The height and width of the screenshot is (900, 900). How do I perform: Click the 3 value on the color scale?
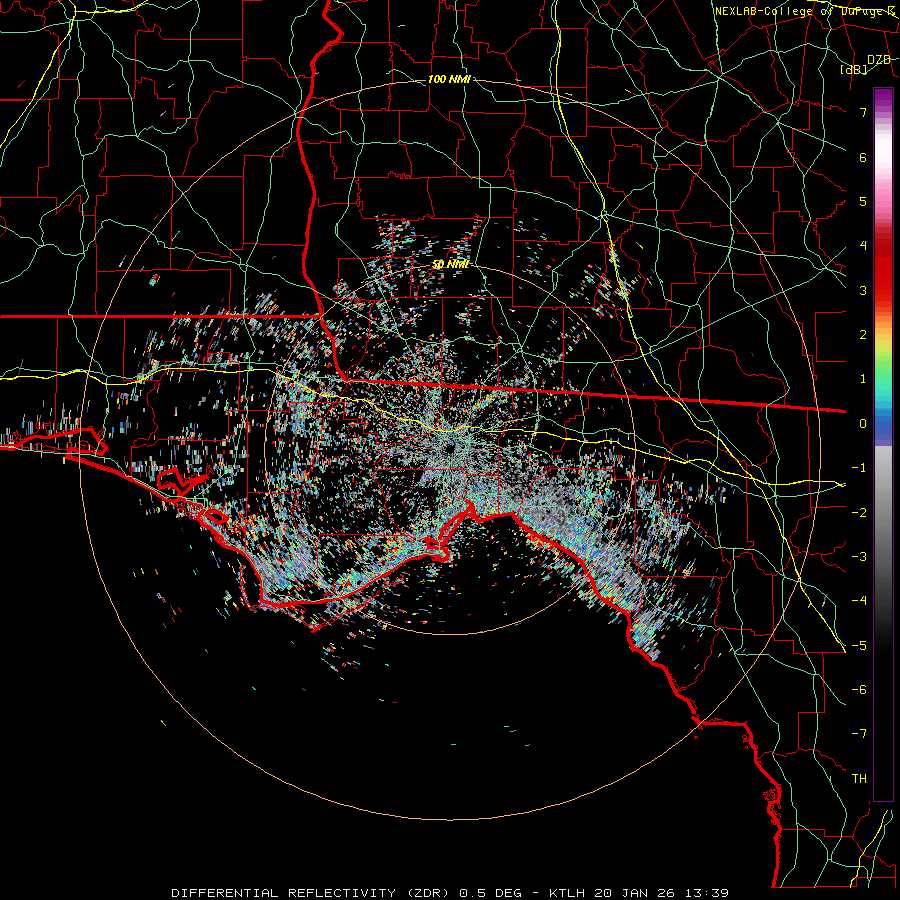[863, 290]
